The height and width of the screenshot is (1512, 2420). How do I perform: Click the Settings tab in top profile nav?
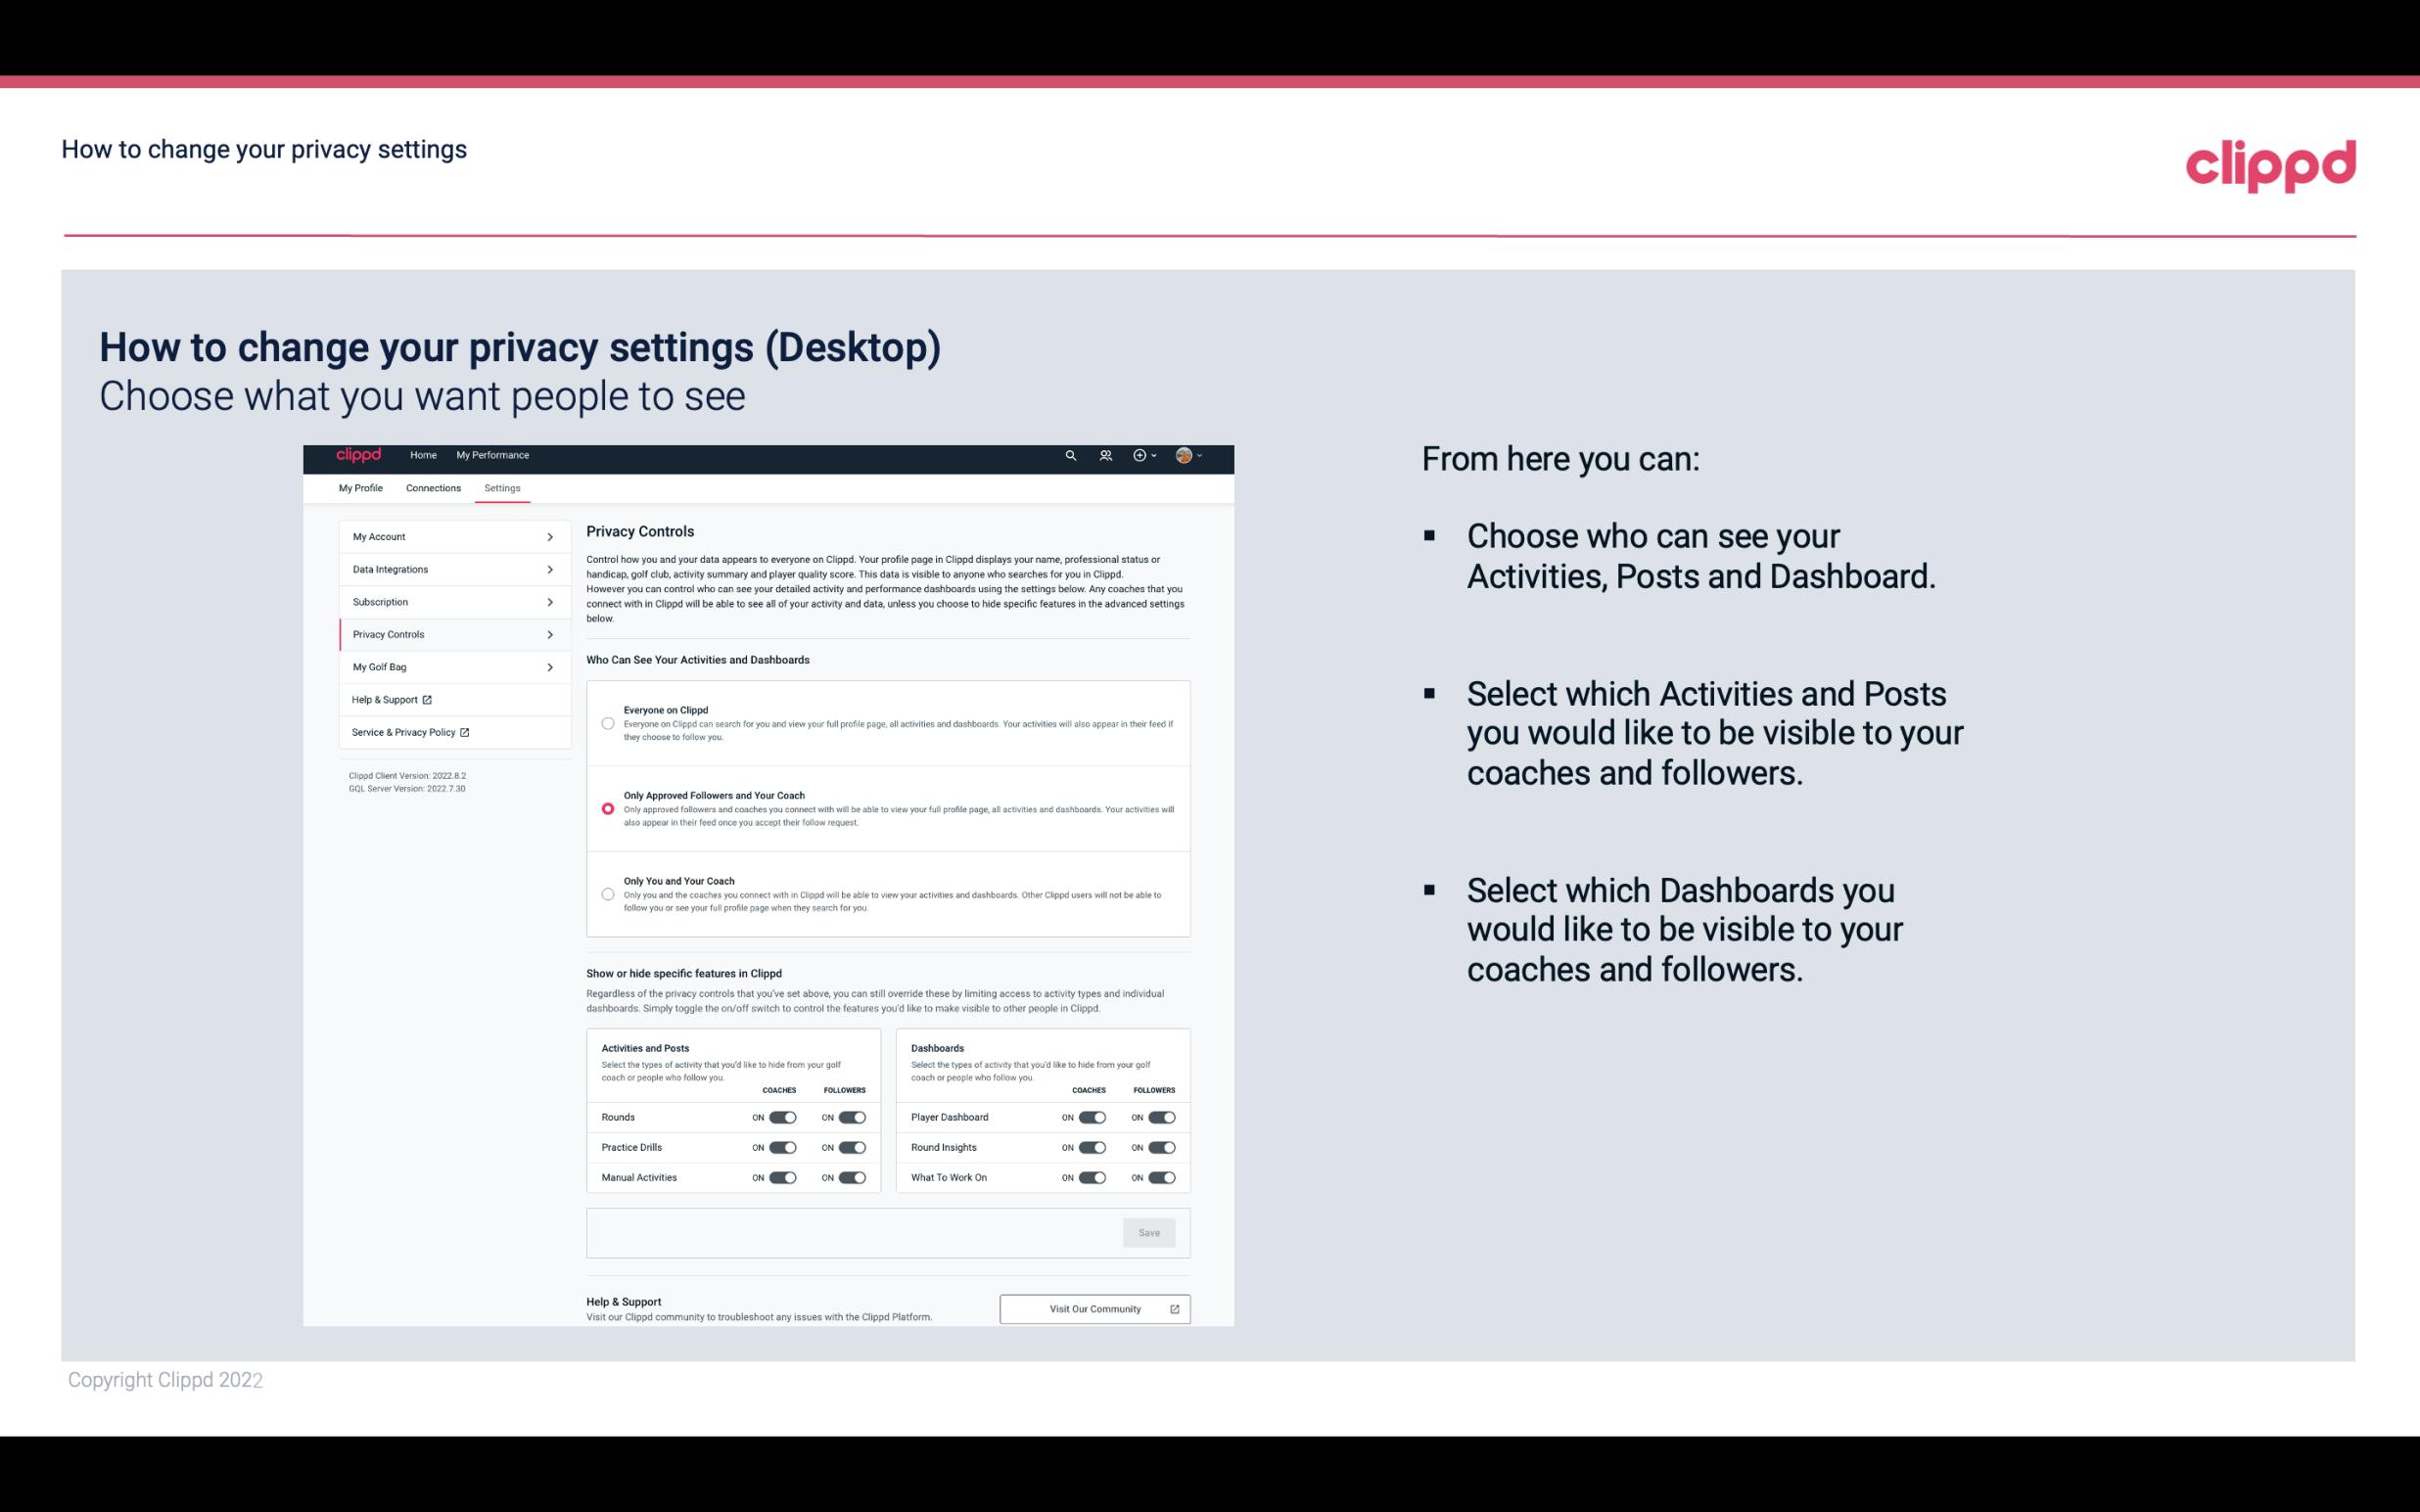503,487
